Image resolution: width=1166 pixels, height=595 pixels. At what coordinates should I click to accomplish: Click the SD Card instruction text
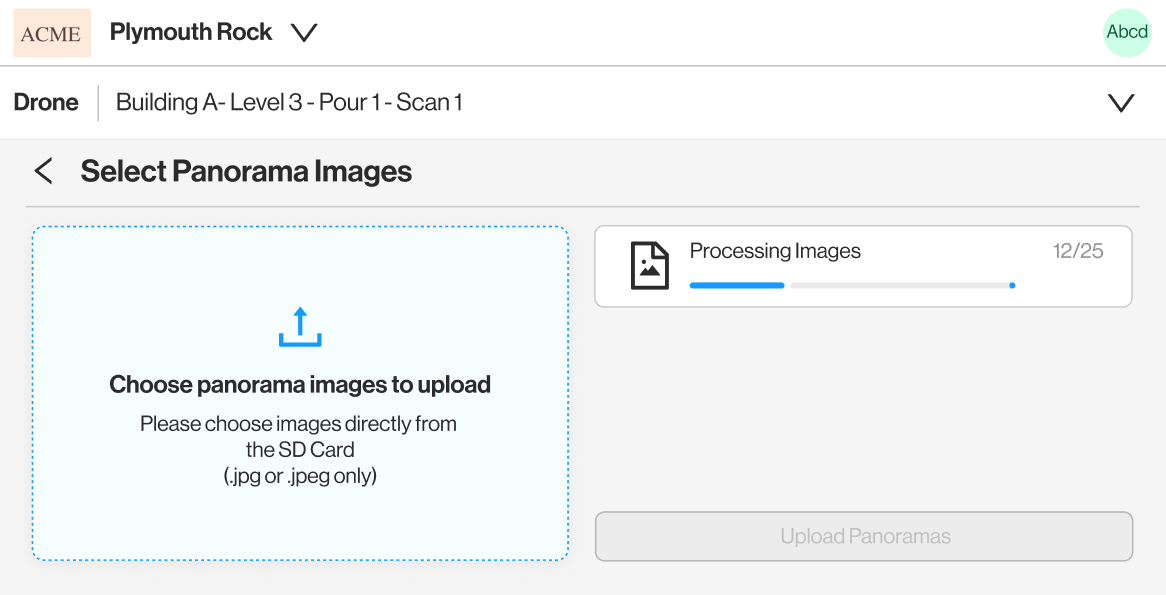[299, 437]
